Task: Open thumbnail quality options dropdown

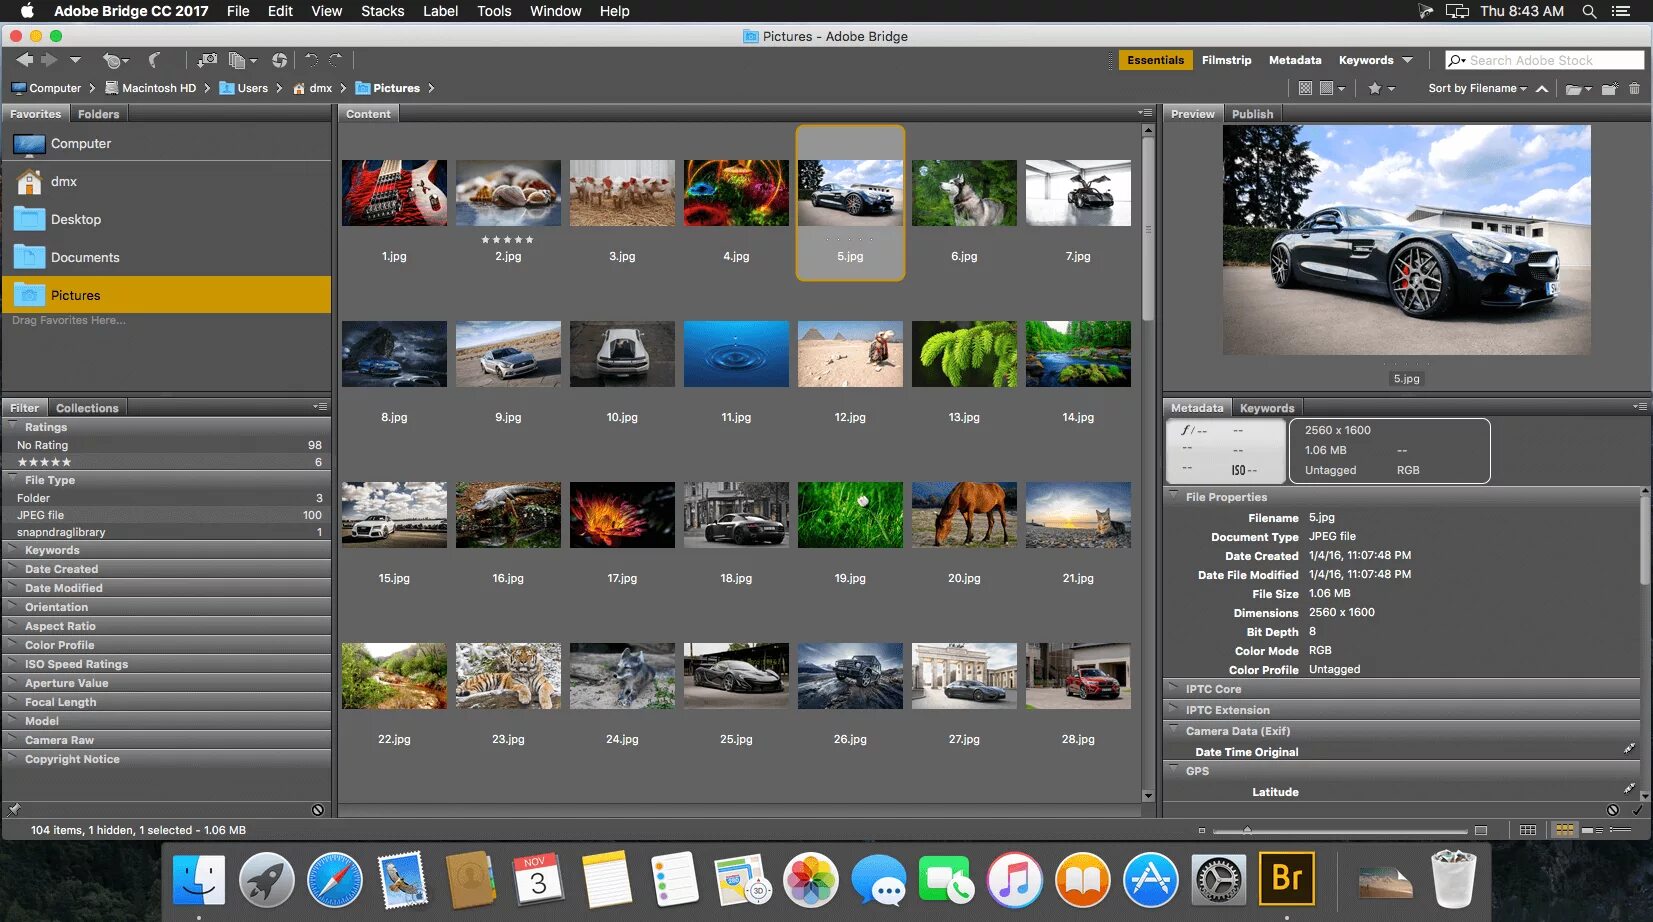Action: click(x=1332, y=88)
